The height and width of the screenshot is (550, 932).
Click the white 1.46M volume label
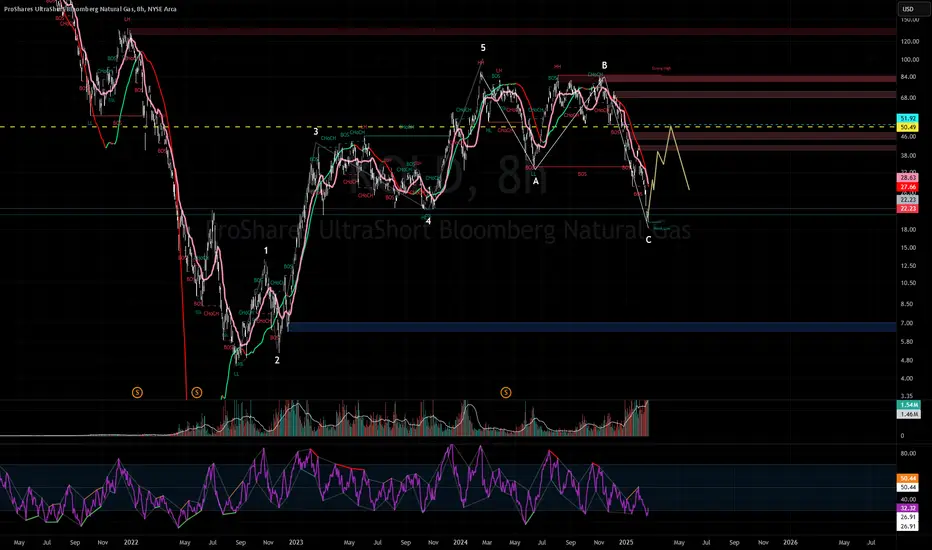(x=908, y=414)
